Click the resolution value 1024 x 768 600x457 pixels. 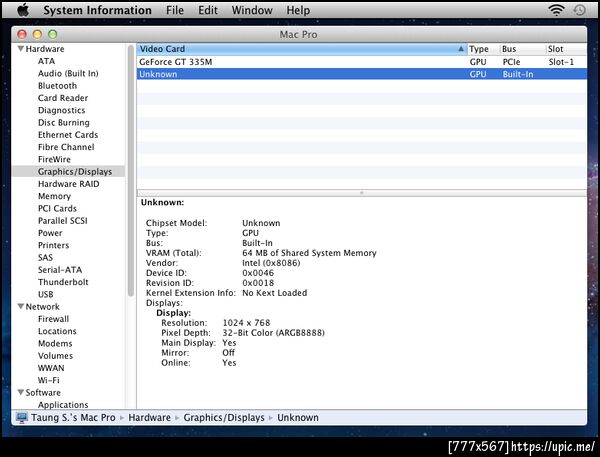pos(246,323)
